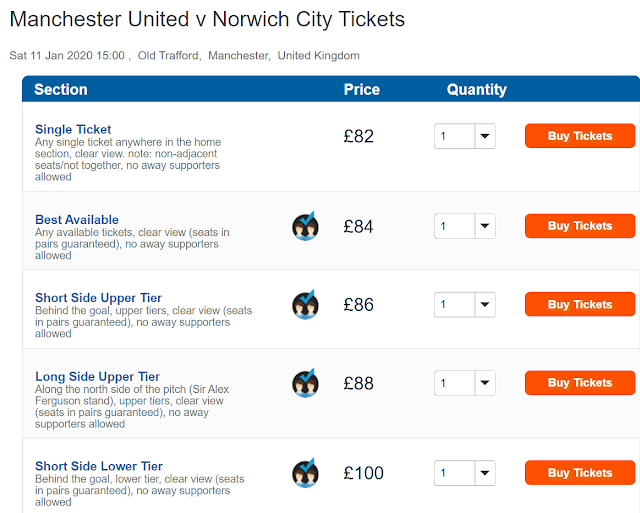This screenshot has width=640, height=513.
Task: Select the Best Available section title
Action: pos(77,219)
